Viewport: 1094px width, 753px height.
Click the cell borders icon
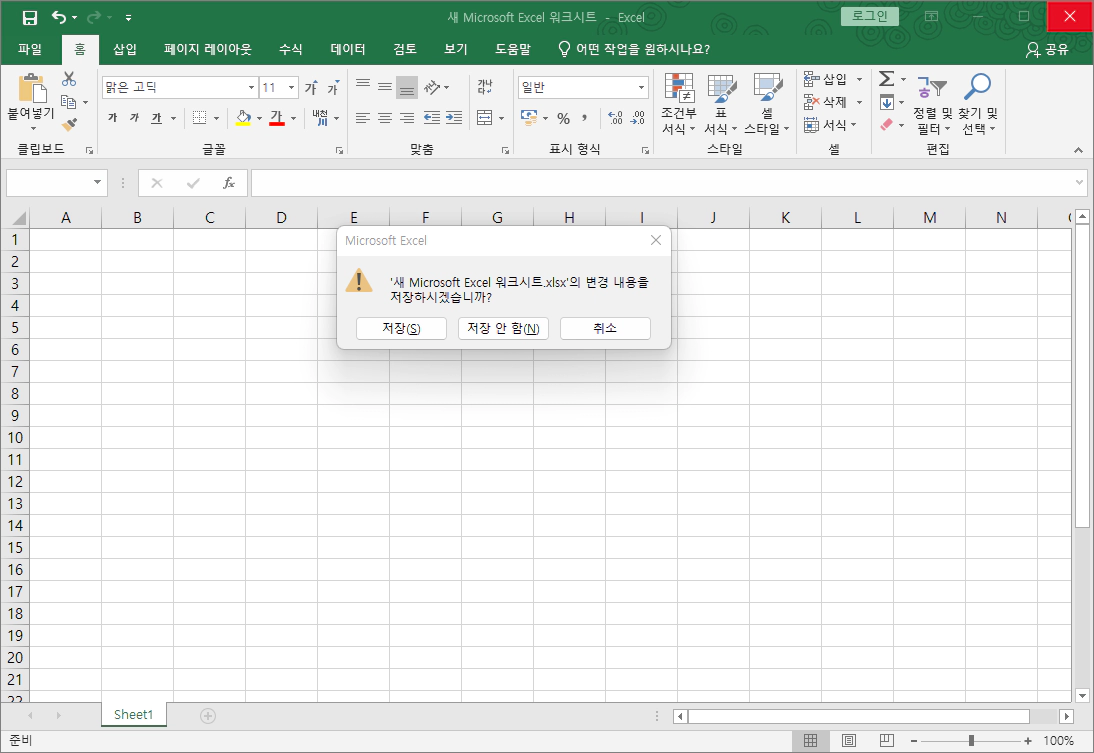200,118
